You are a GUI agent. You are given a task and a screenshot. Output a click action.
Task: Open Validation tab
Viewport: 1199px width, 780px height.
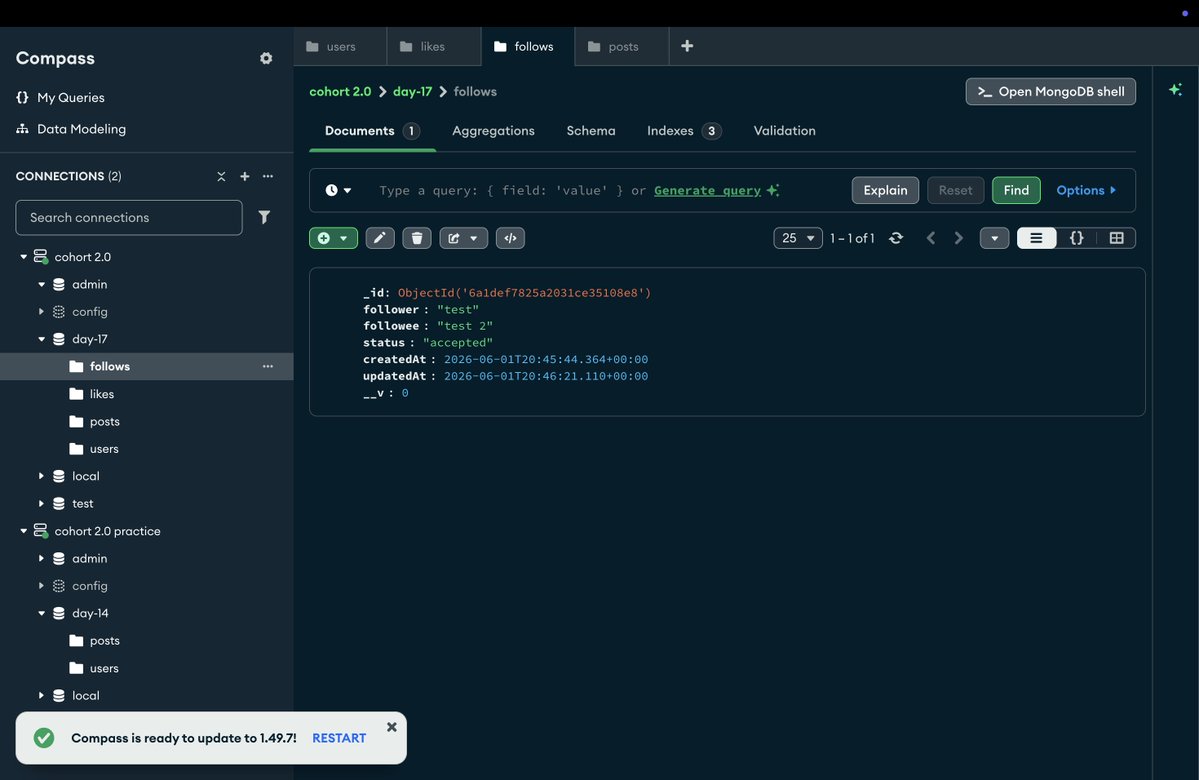[x=785, y=131]
